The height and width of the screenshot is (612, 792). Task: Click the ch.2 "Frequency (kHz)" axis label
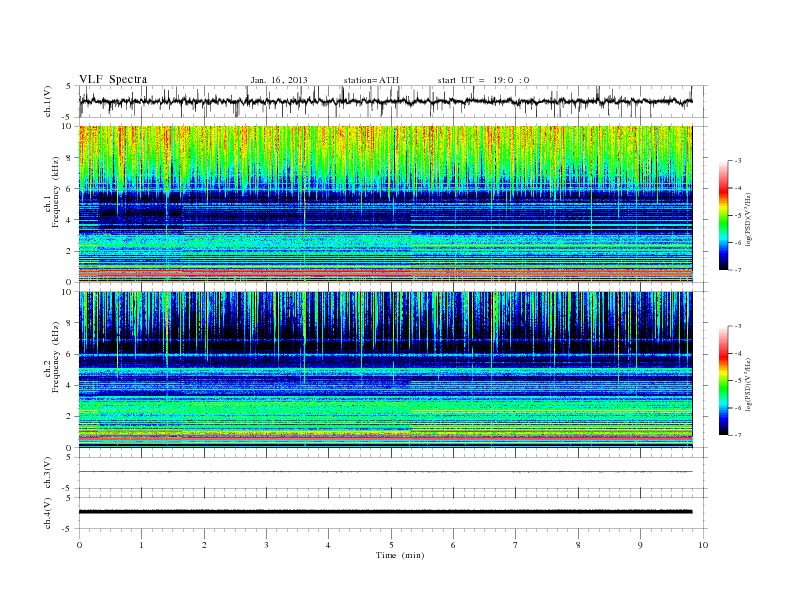coord(55,357)
